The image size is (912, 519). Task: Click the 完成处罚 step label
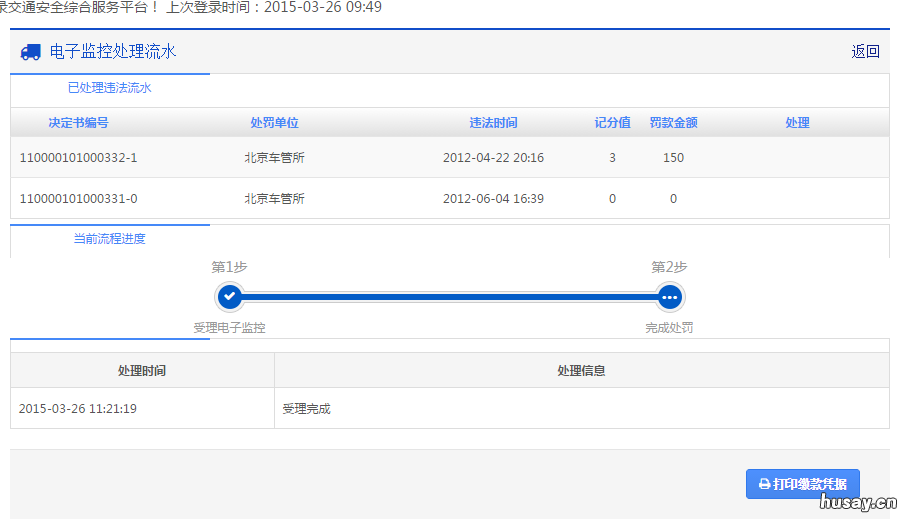coord(669,328)
